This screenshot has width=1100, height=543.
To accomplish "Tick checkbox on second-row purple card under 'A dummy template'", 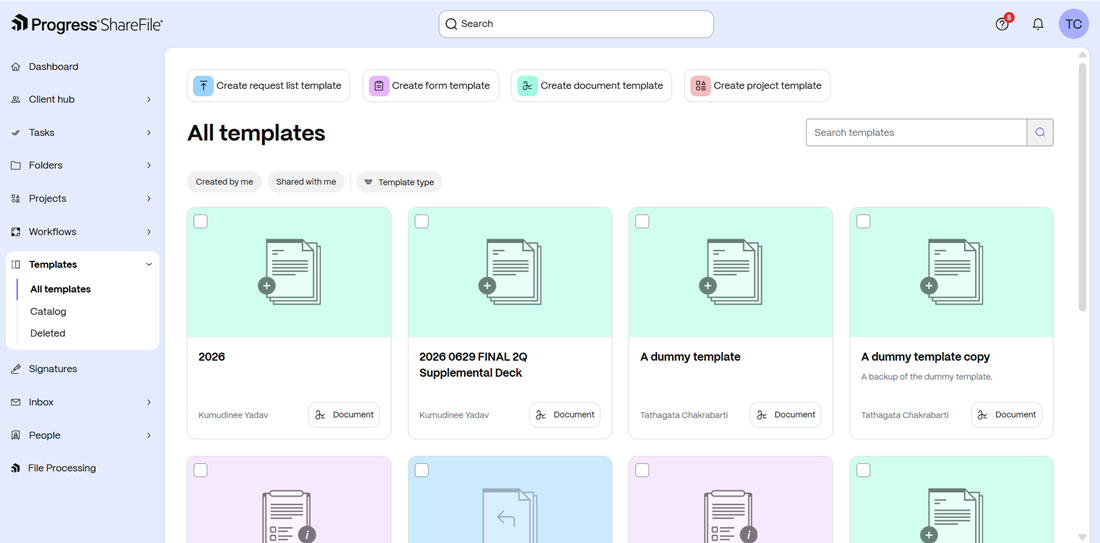I will (x=642, y=470).
